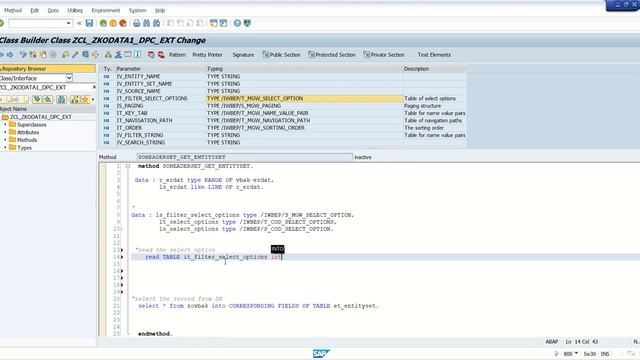Click the yellow Exit button icon

[113, 23]
